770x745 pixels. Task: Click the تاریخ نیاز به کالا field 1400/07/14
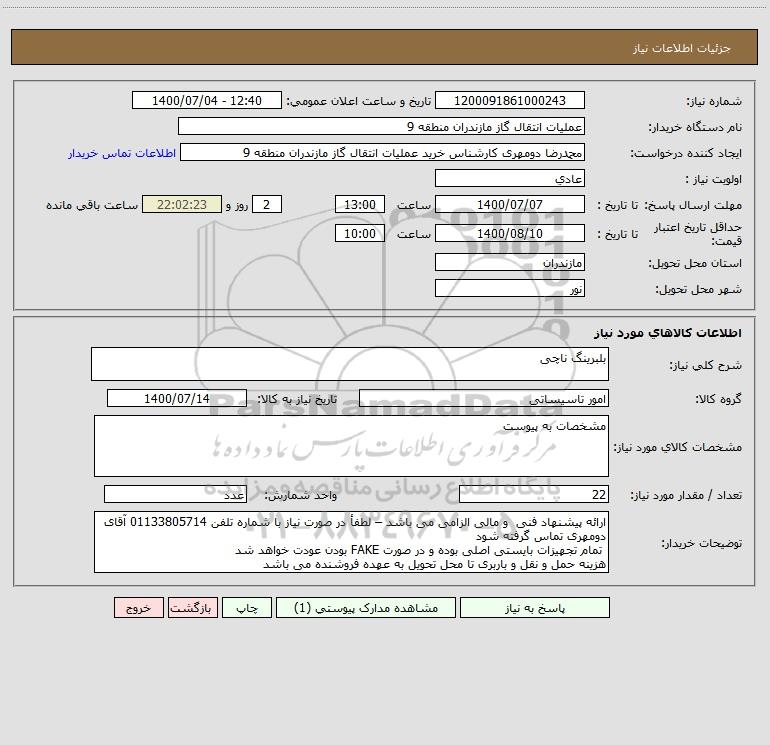tap(177, 399)
